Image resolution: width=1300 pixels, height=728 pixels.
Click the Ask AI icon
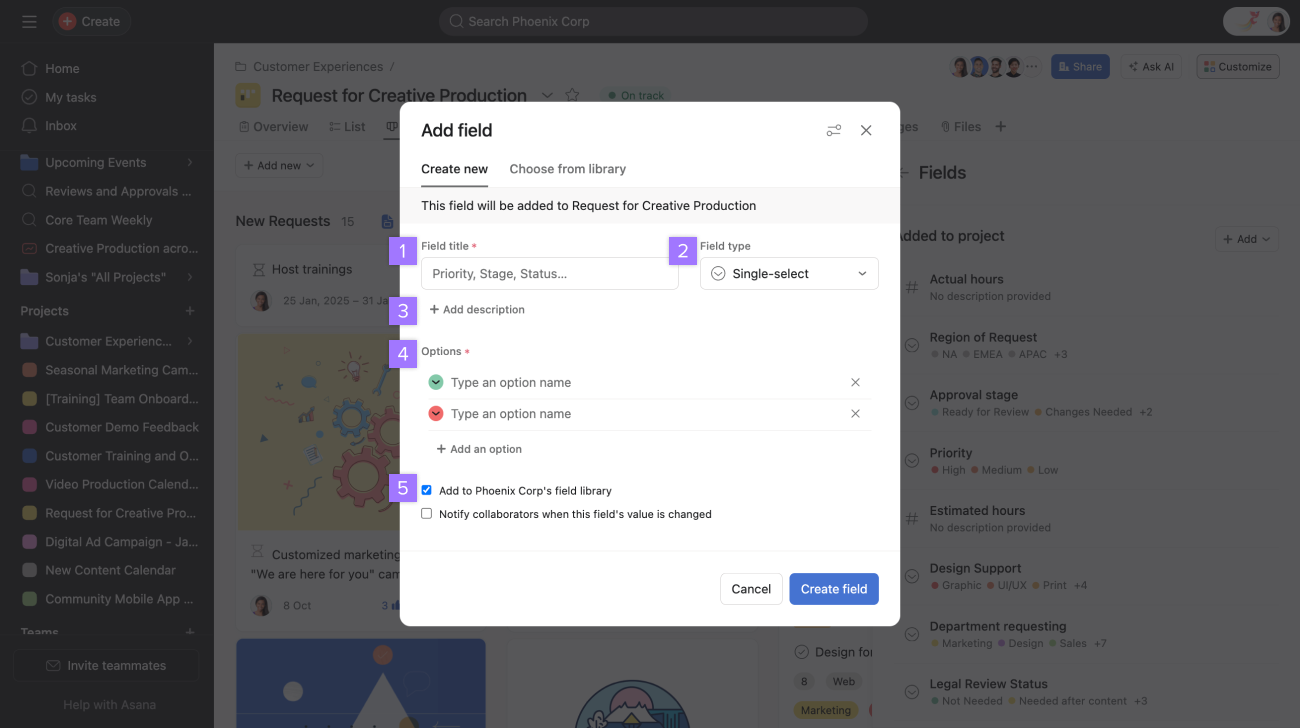click(1151, 66)
